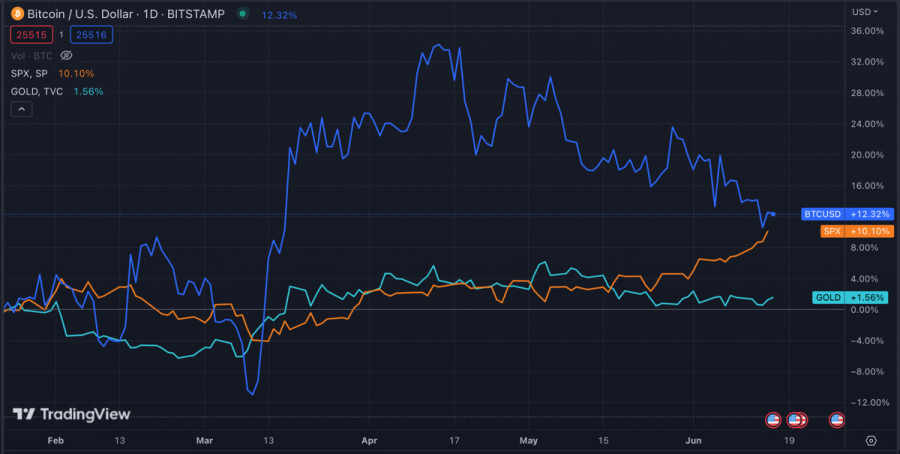
Task: Click the blue 25516 buy price button
Action: (x=90, y=35)
